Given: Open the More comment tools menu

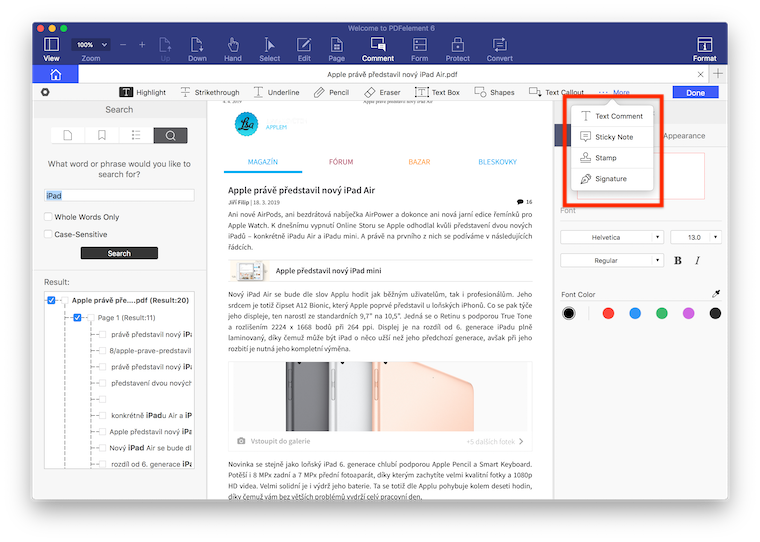Looking at the screenshot, I should pos(614,92).
